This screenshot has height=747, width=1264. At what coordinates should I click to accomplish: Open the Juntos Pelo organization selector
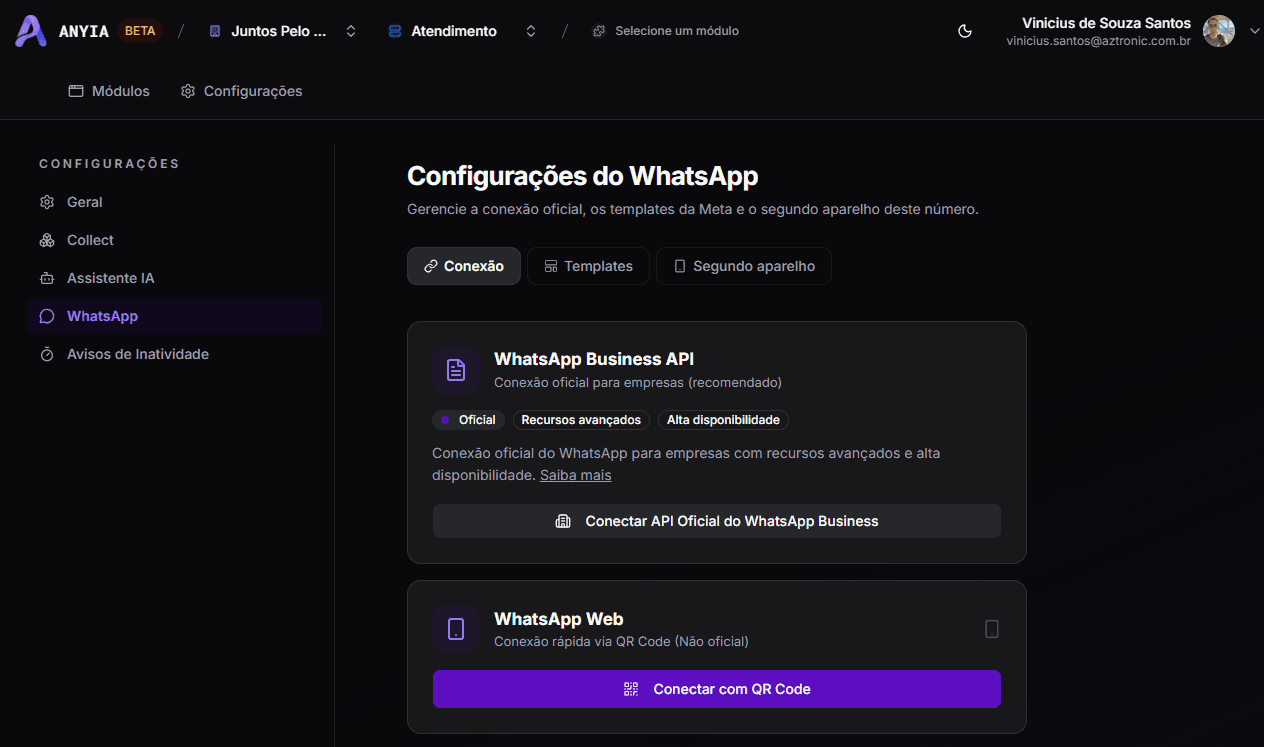point(283,31)
